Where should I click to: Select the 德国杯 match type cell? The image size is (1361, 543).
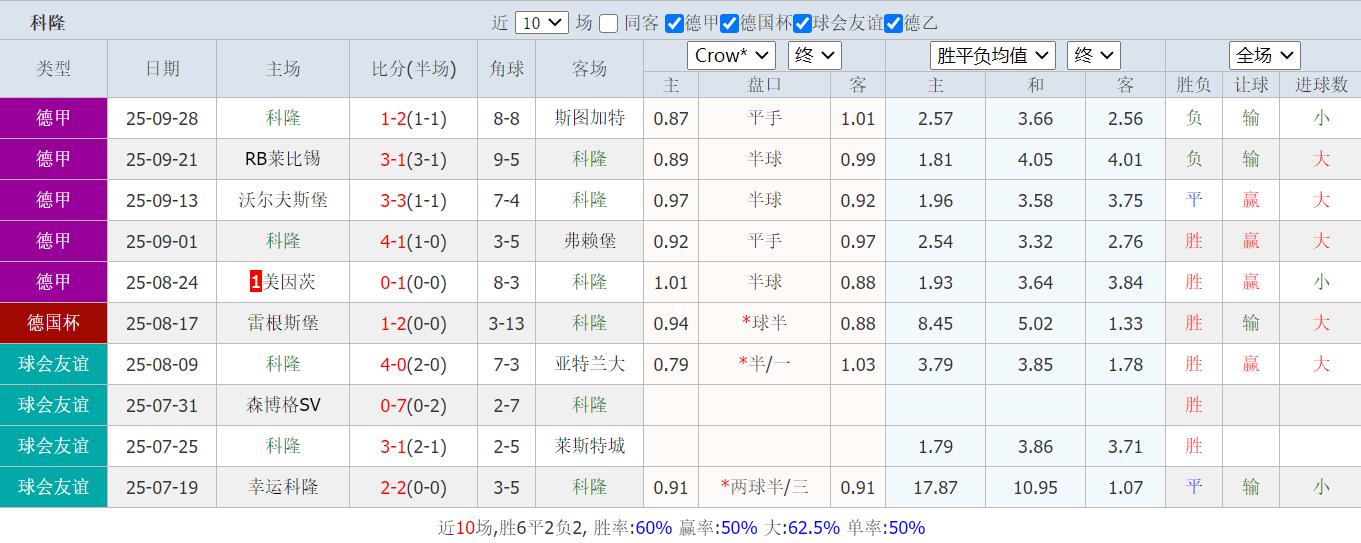53,323
